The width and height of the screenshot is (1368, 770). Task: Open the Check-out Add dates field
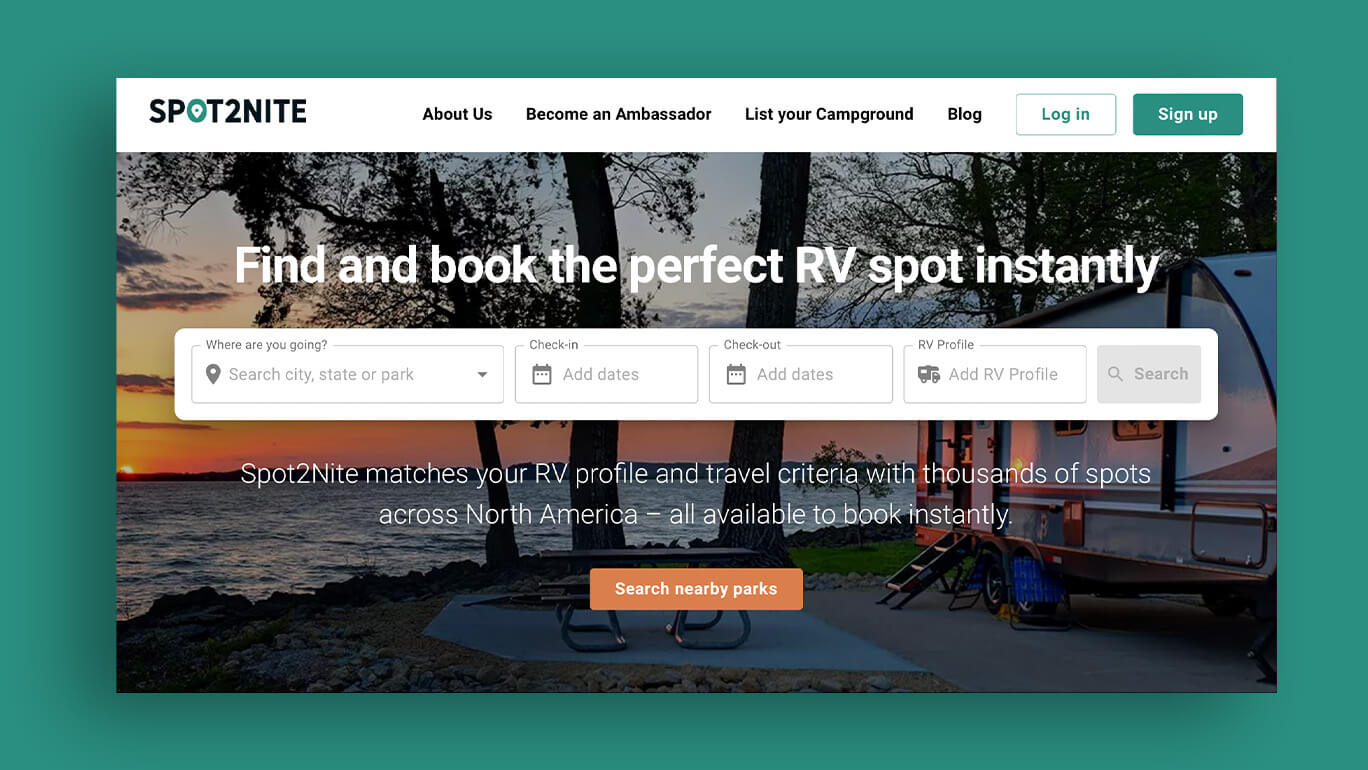[x=800, y=374]
